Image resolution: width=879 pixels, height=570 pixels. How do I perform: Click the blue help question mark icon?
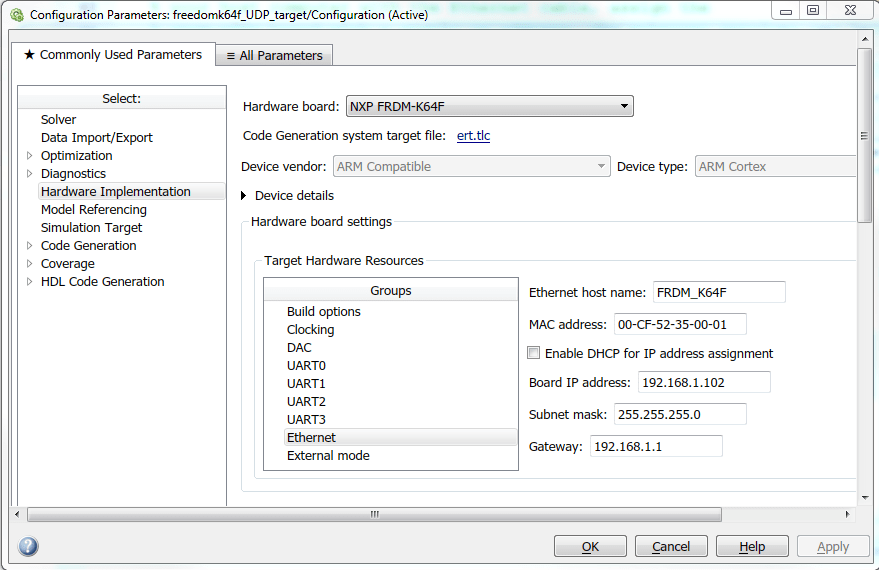pyautogui.click(x=28, y=546)
